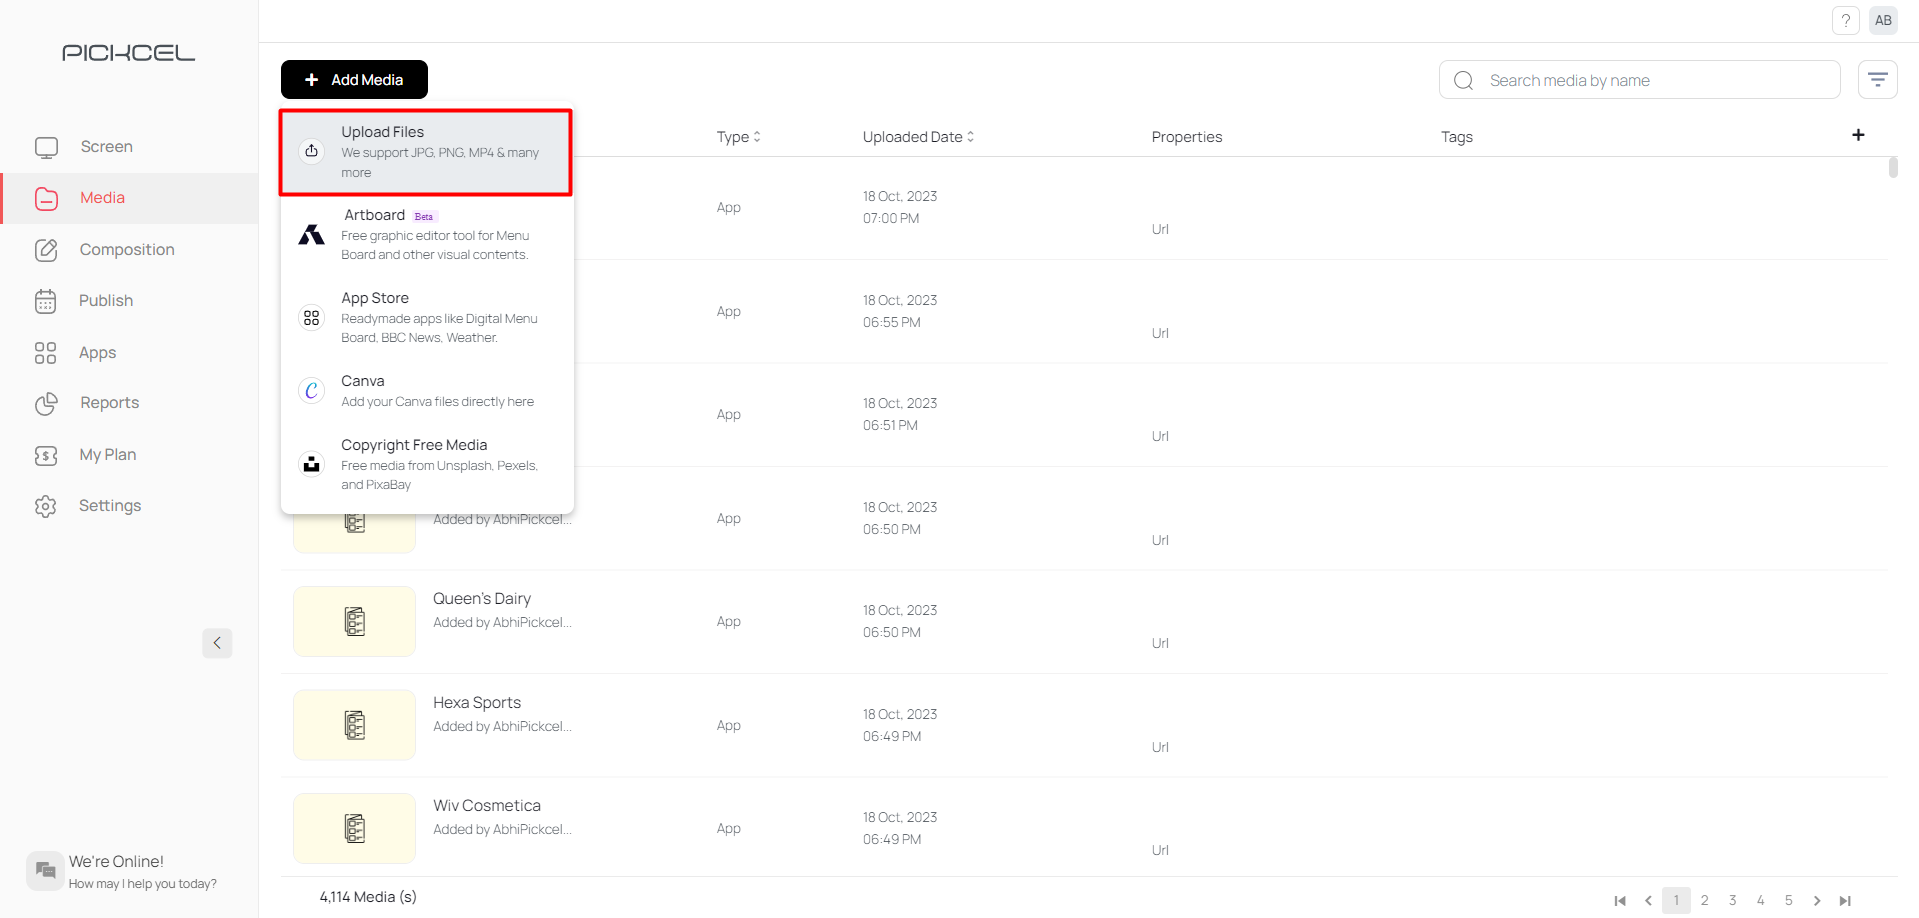
Task: Click the Unsplash copyright free media icon
Action: point(312,464)
